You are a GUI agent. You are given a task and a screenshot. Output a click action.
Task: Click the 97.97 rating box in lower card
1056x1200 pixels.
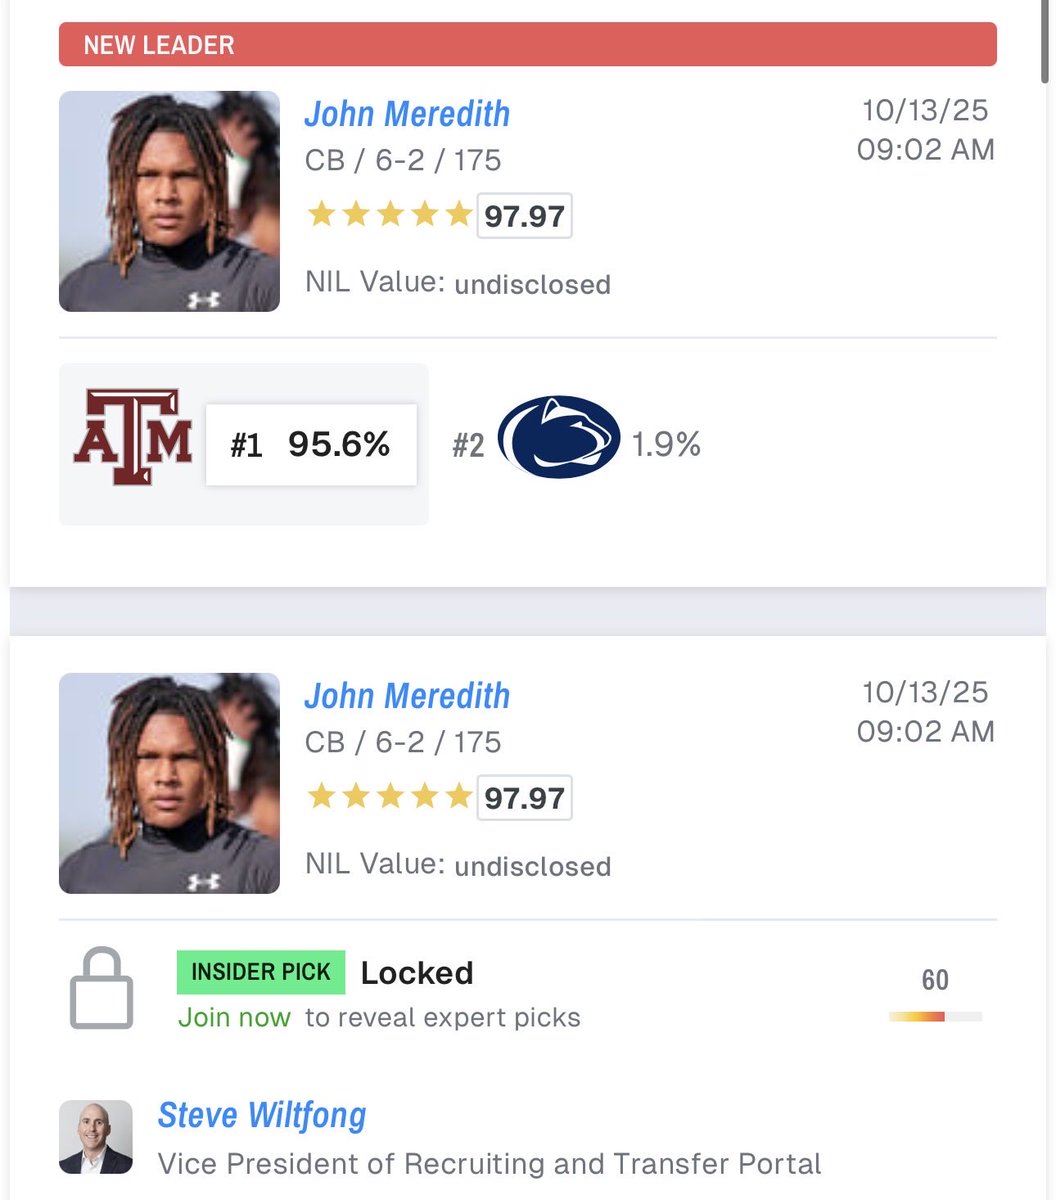coord(524,798)
